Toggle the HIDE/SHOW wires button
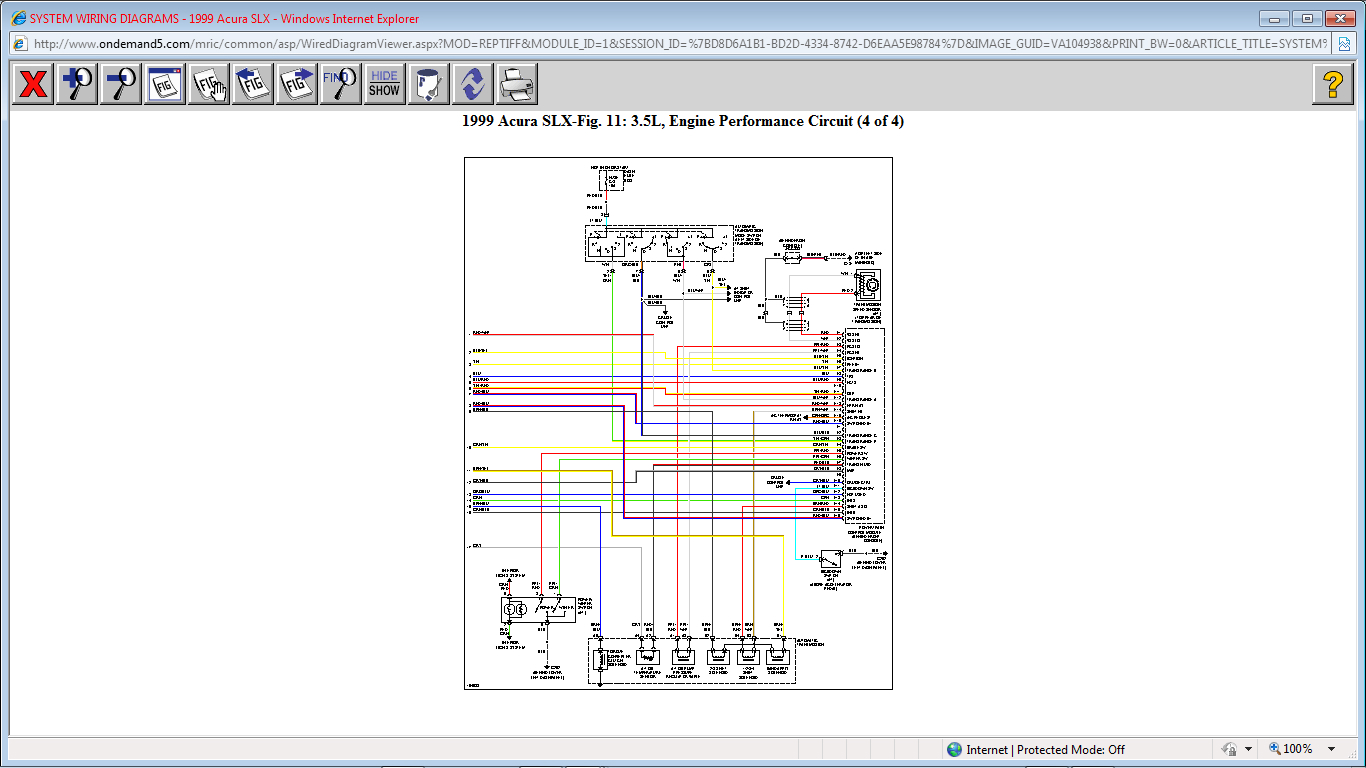 pyautogui.click(x=384, y=84)
